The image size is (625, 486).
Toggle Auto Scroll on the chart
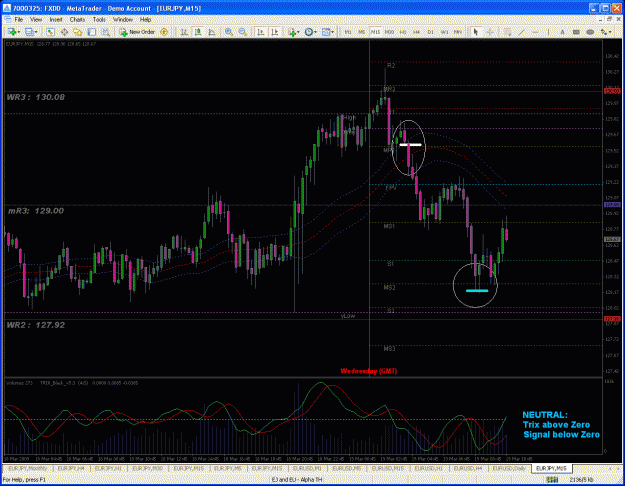261,32
